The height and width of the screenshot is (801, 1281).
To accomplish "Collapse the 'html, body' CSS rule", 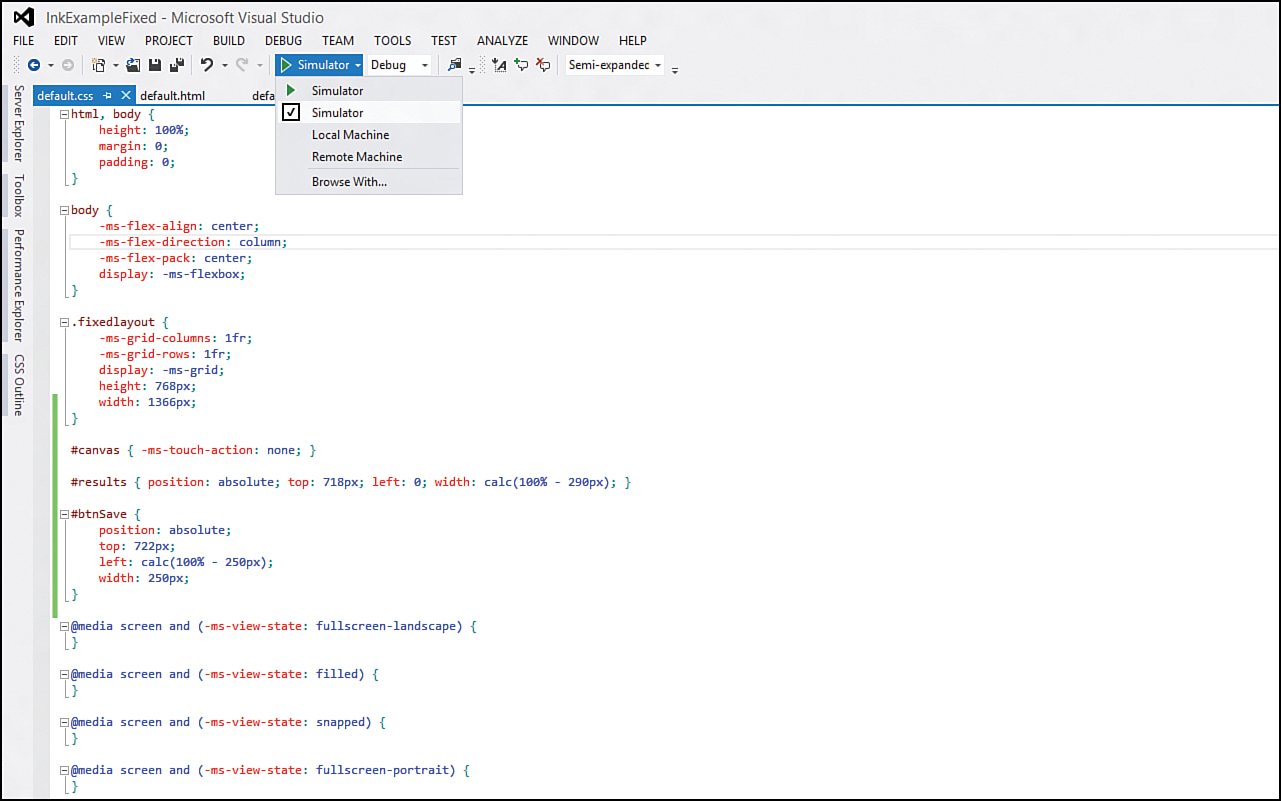I will click(64, 114).
